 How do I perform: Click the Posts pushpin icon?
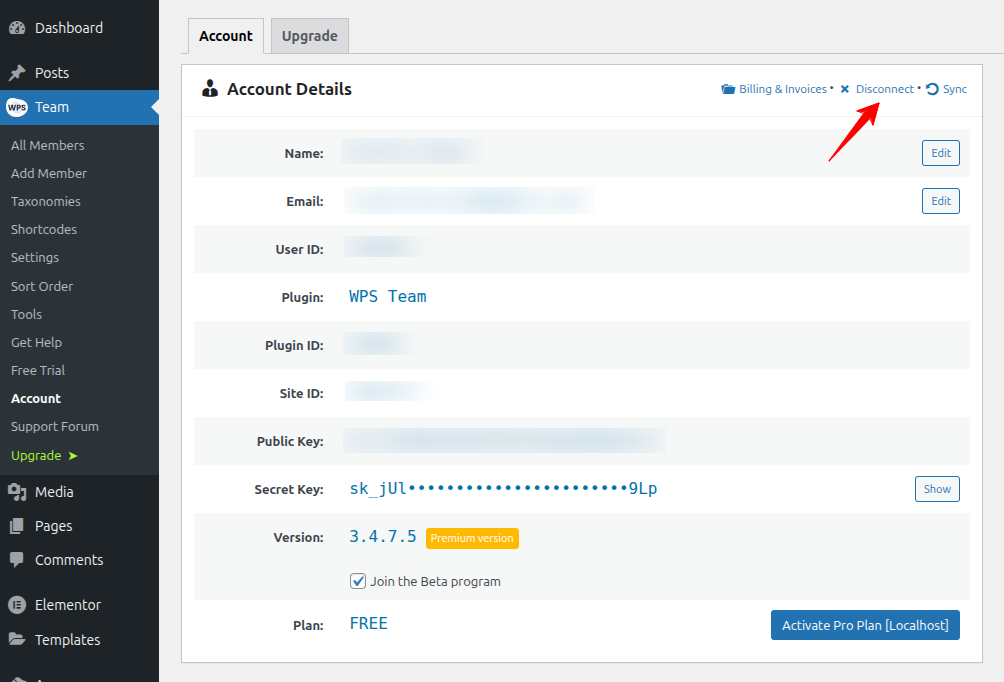[17, 73]
